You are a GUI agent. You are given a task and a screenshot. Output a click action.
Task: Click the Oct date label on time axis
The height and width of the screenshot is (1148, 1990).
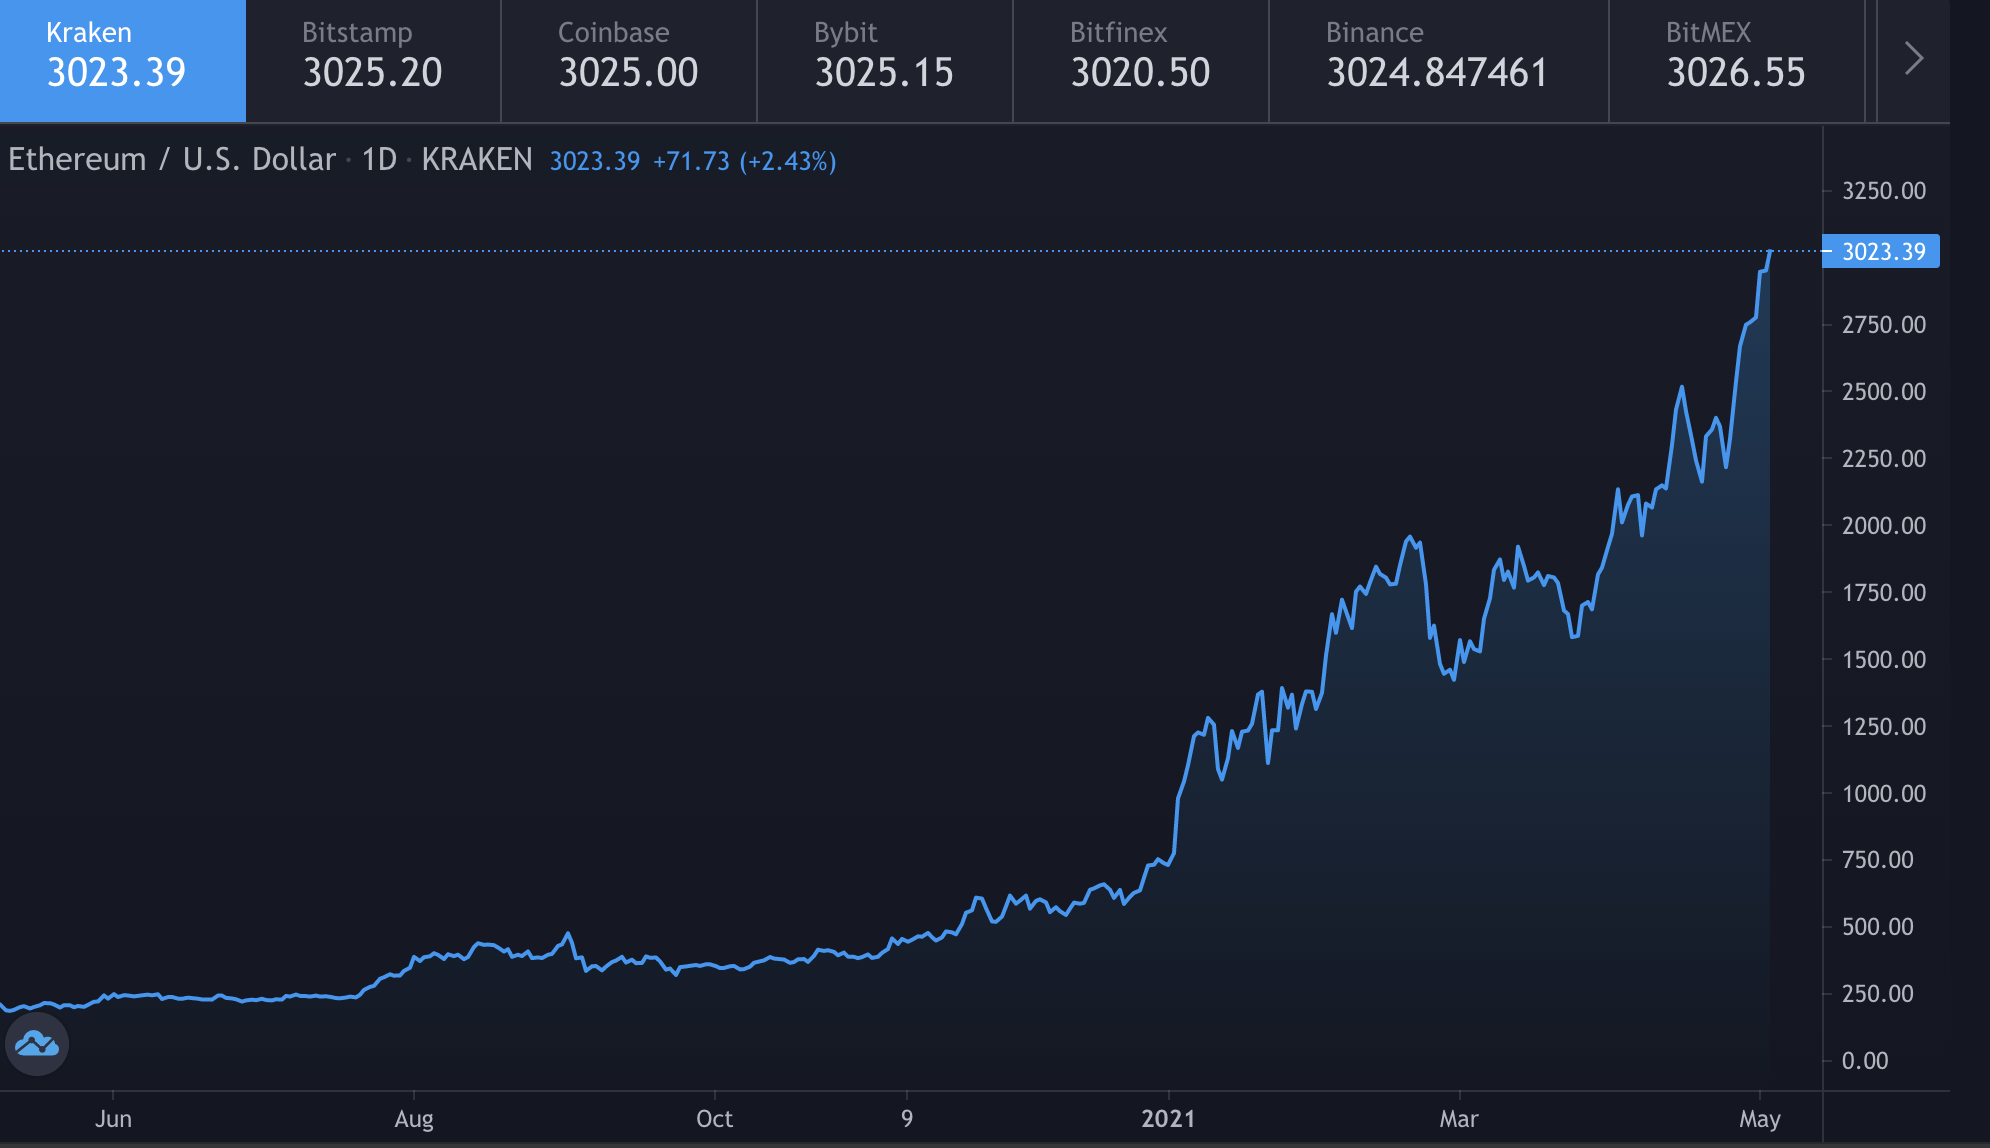715,1118
